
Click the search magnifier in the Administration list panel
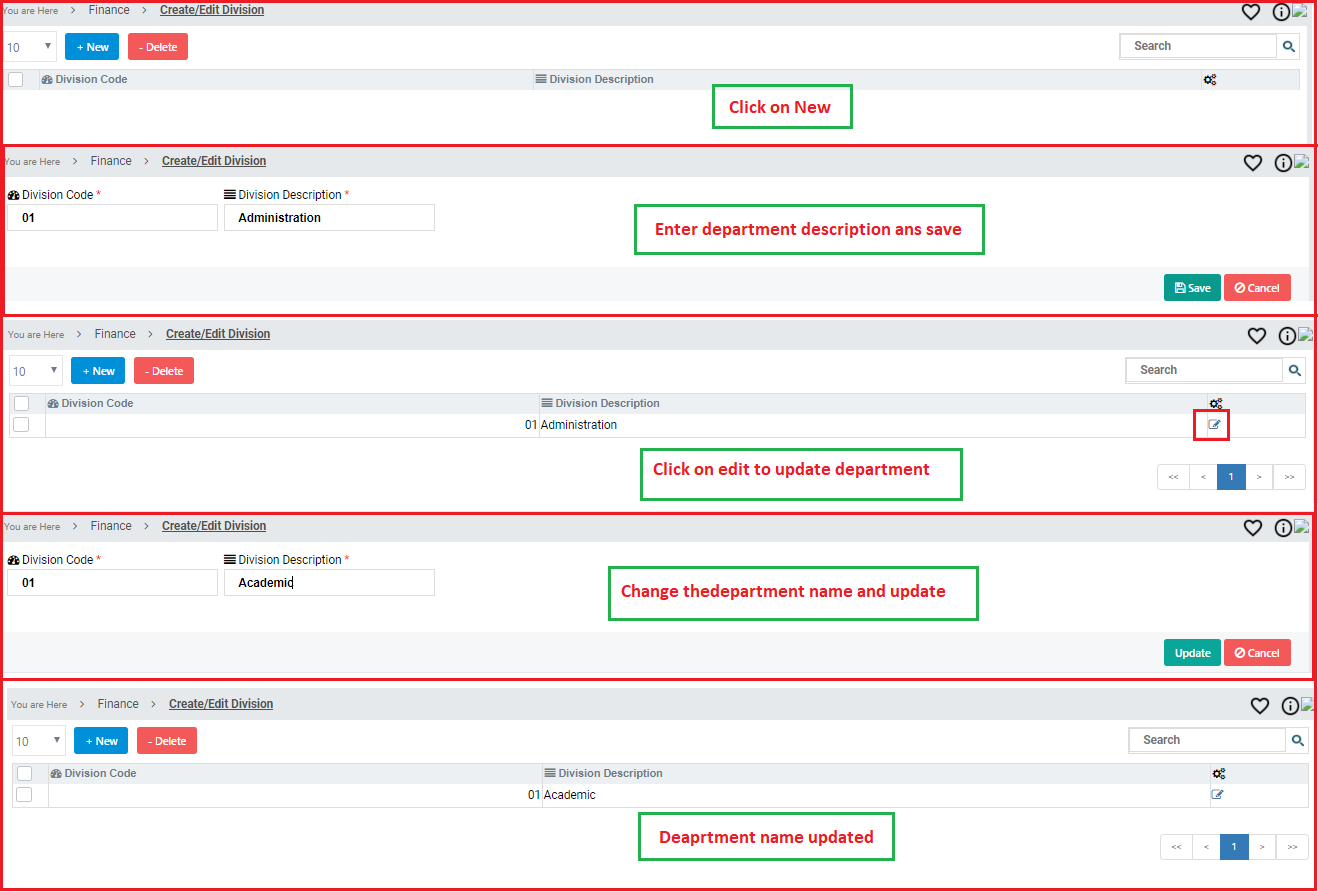(x=1295, y=370)
